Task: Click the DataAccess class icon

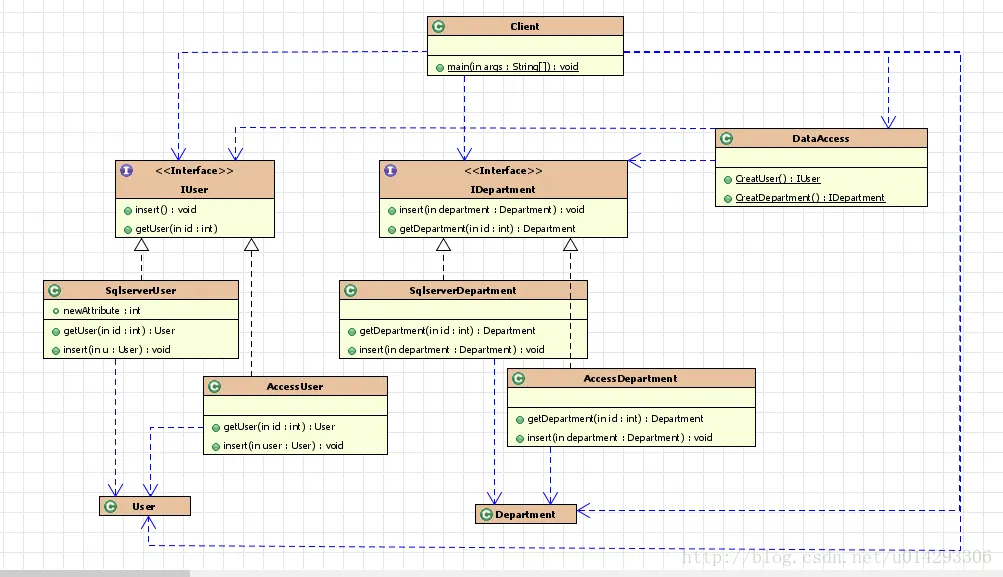Action: pos(727,138)
